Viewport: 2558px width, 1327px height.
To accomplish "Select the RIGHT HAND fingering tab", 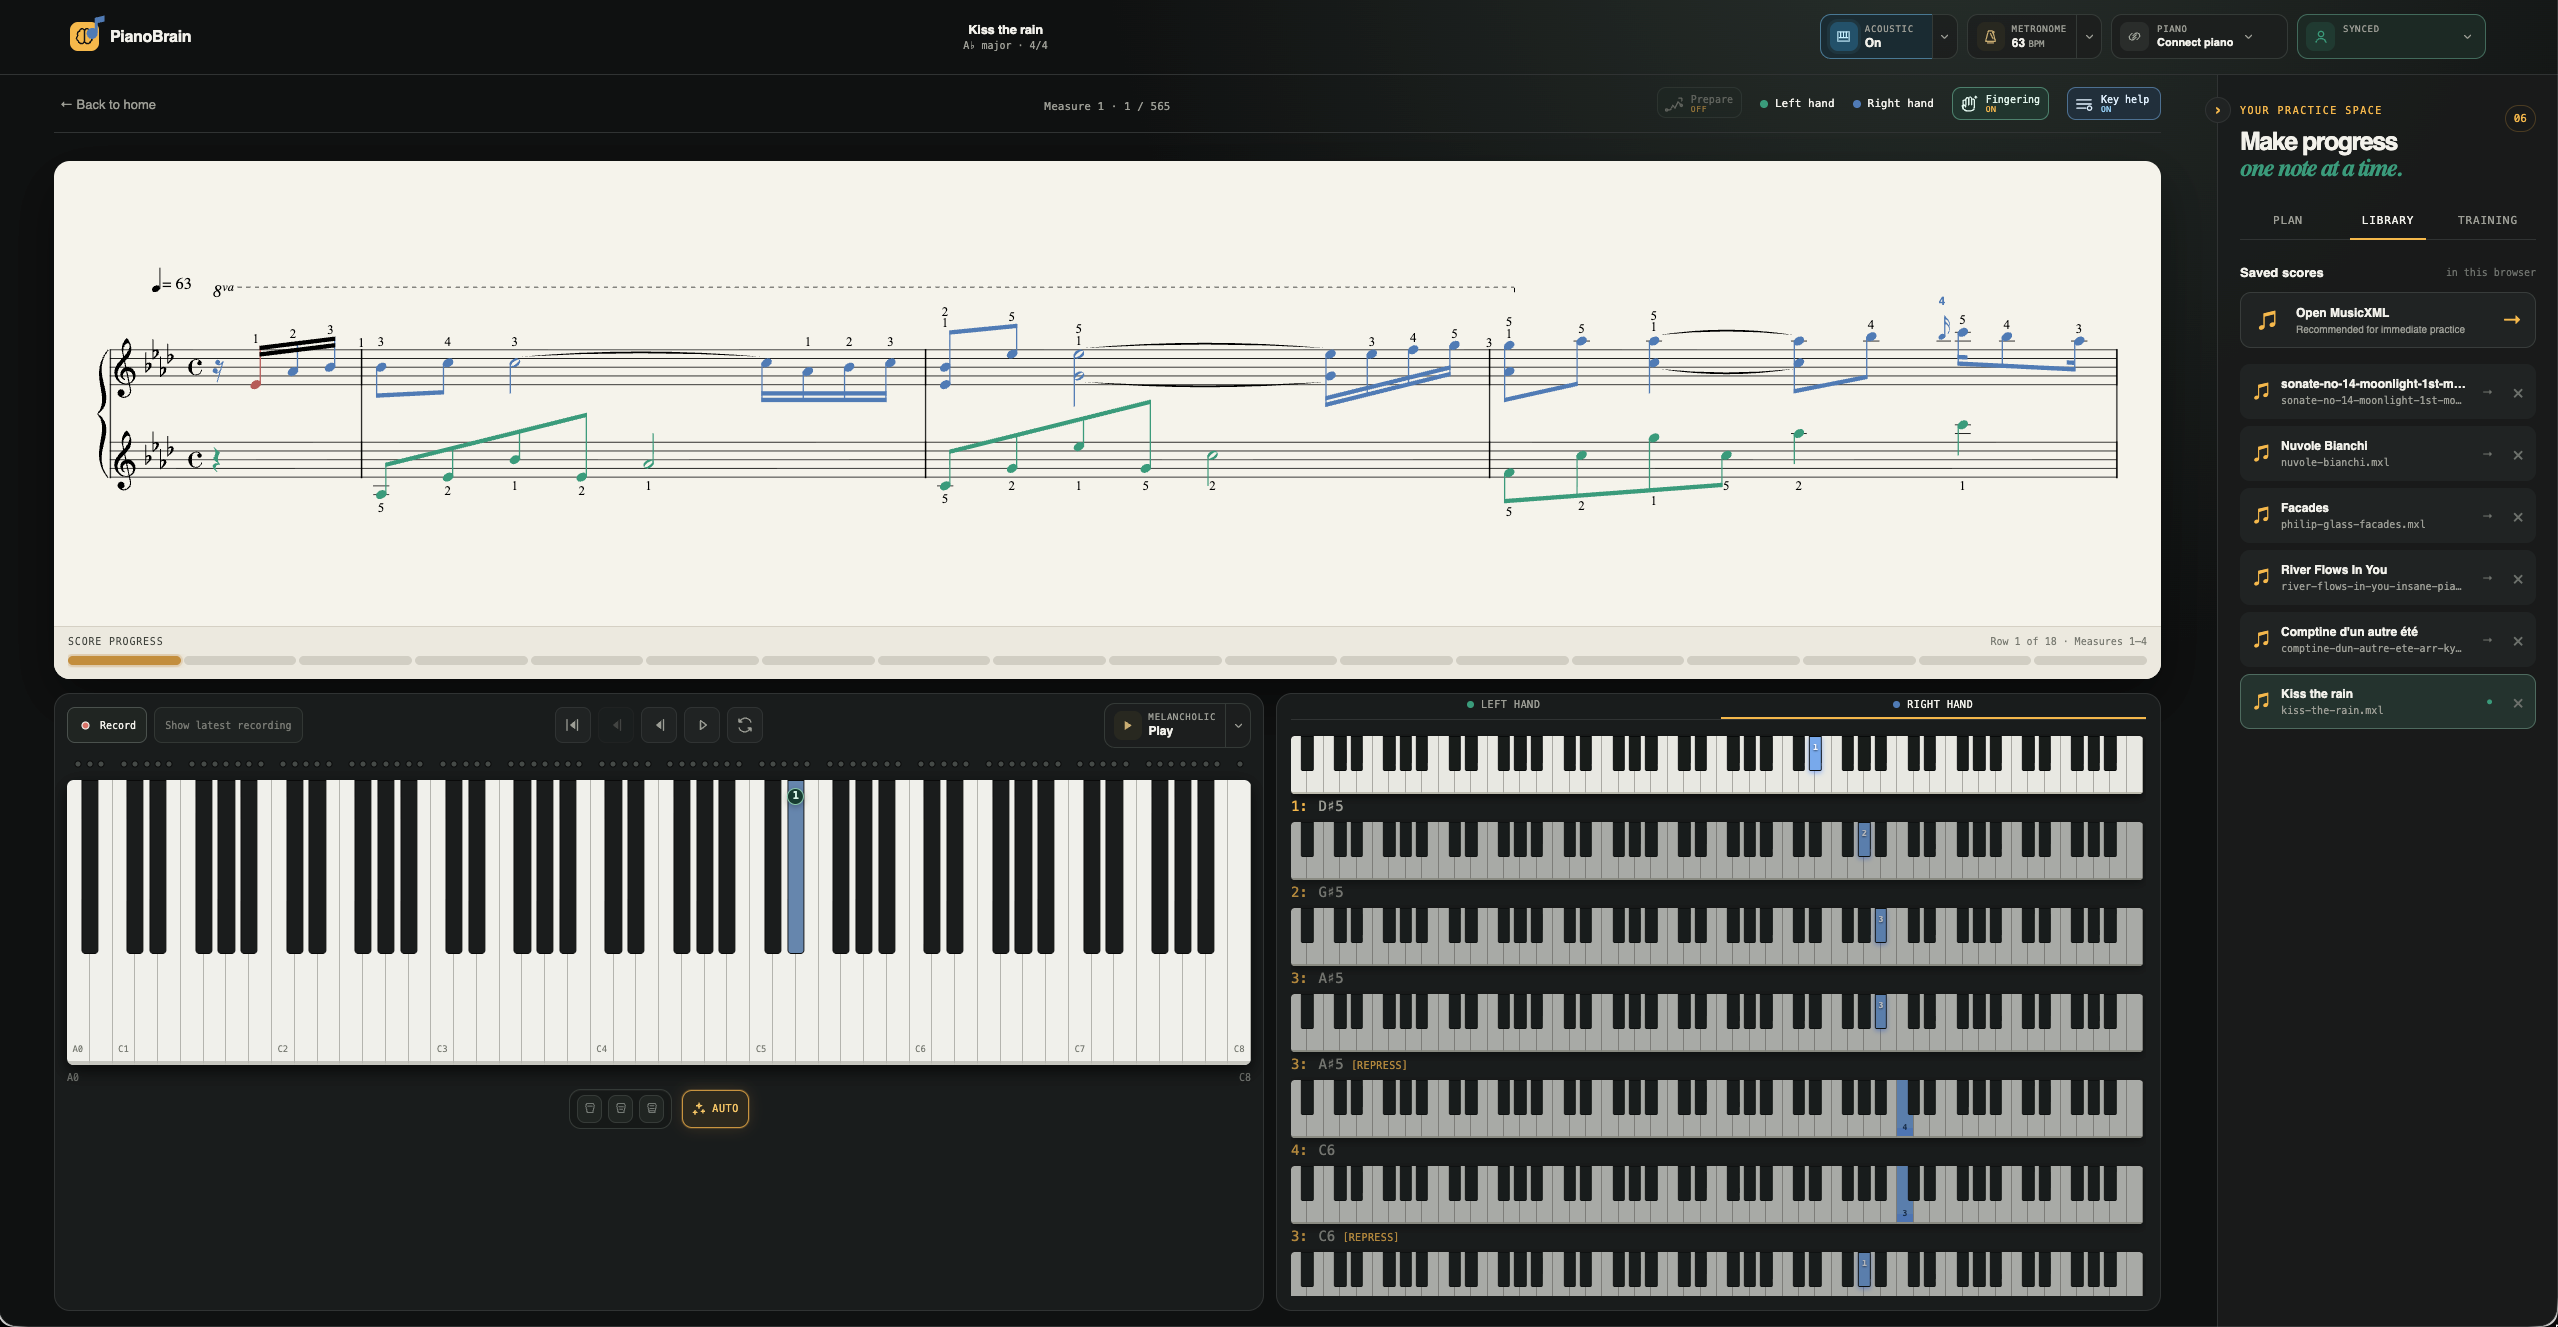I will [1933, 705].
